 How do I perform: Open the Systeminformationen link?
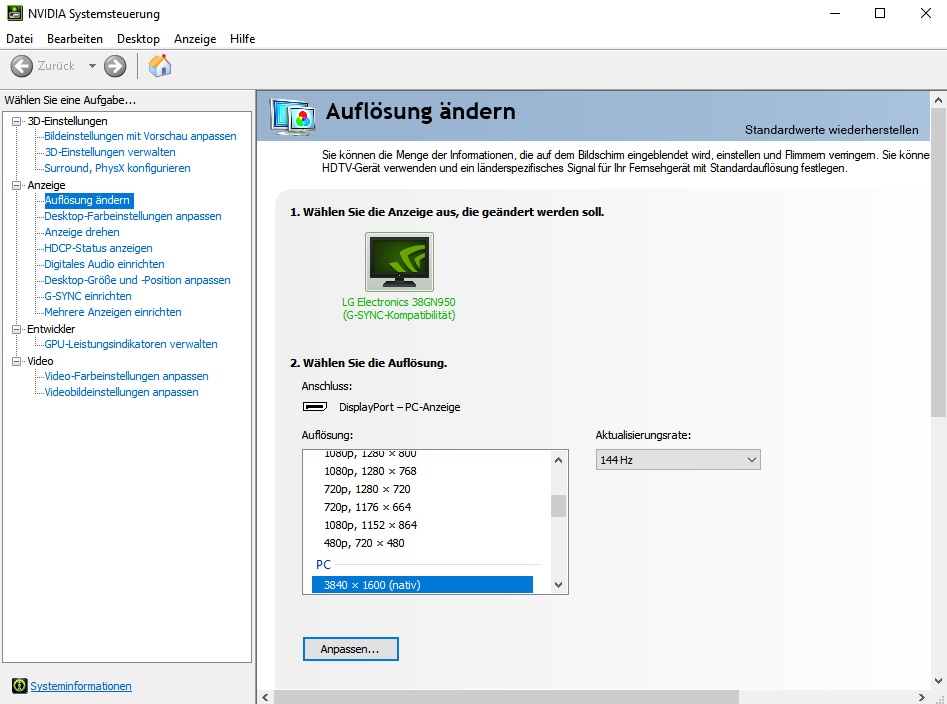coord(81,686)
